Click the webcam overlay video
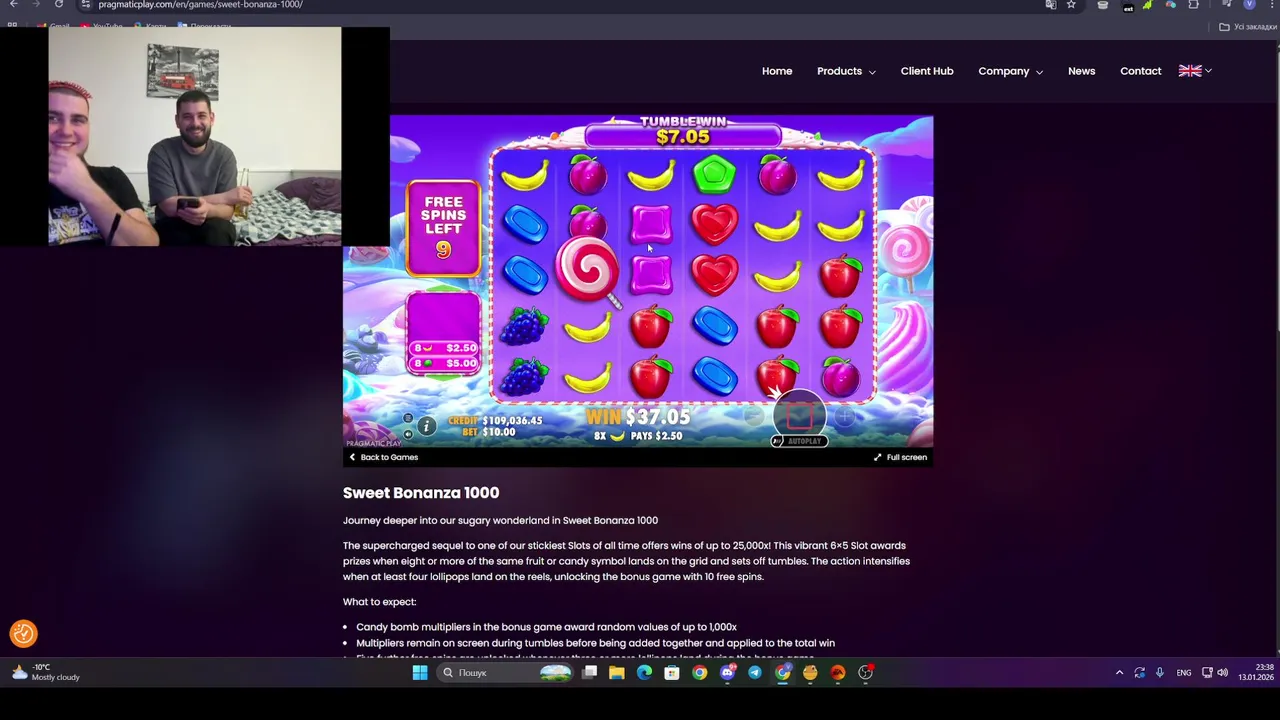The image size is (1280, 720). click(195, 136)
